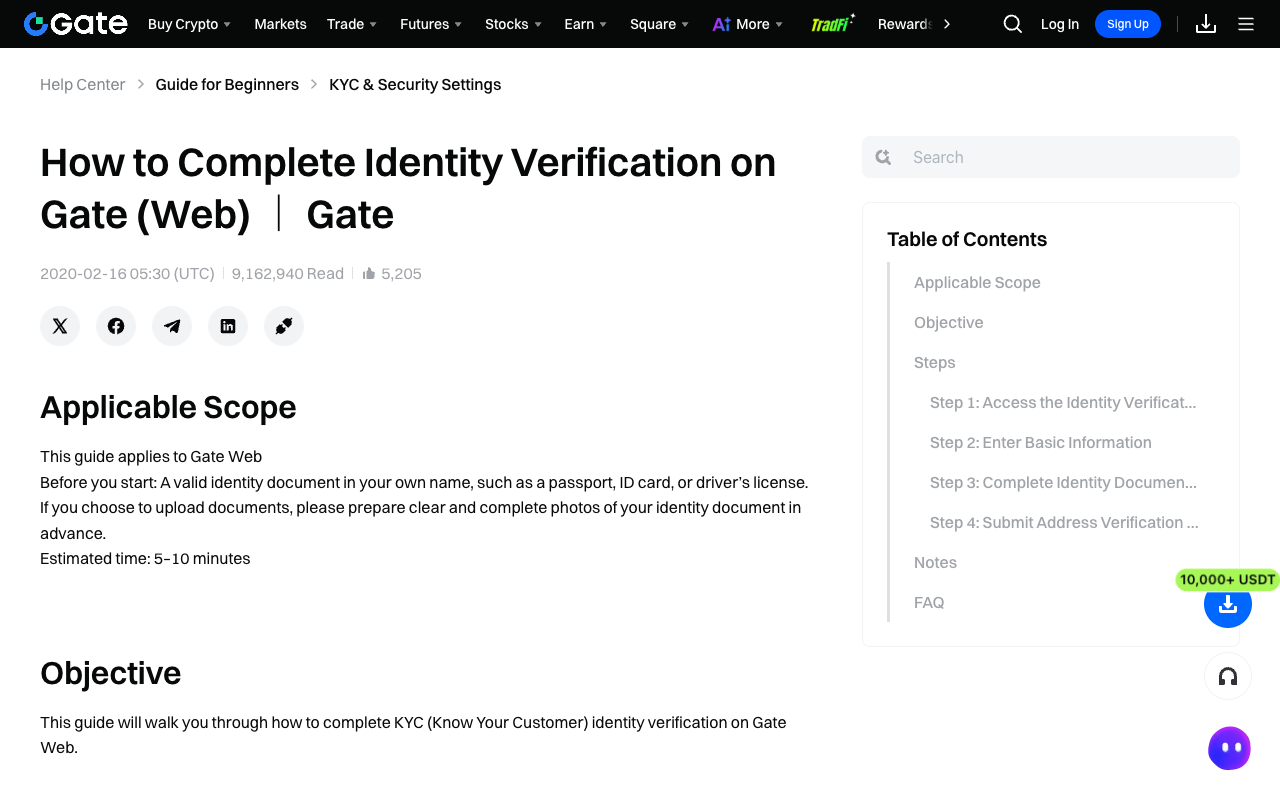Jump to Steps in table of contents
The image size is (1280, 800).
[935, 363]
